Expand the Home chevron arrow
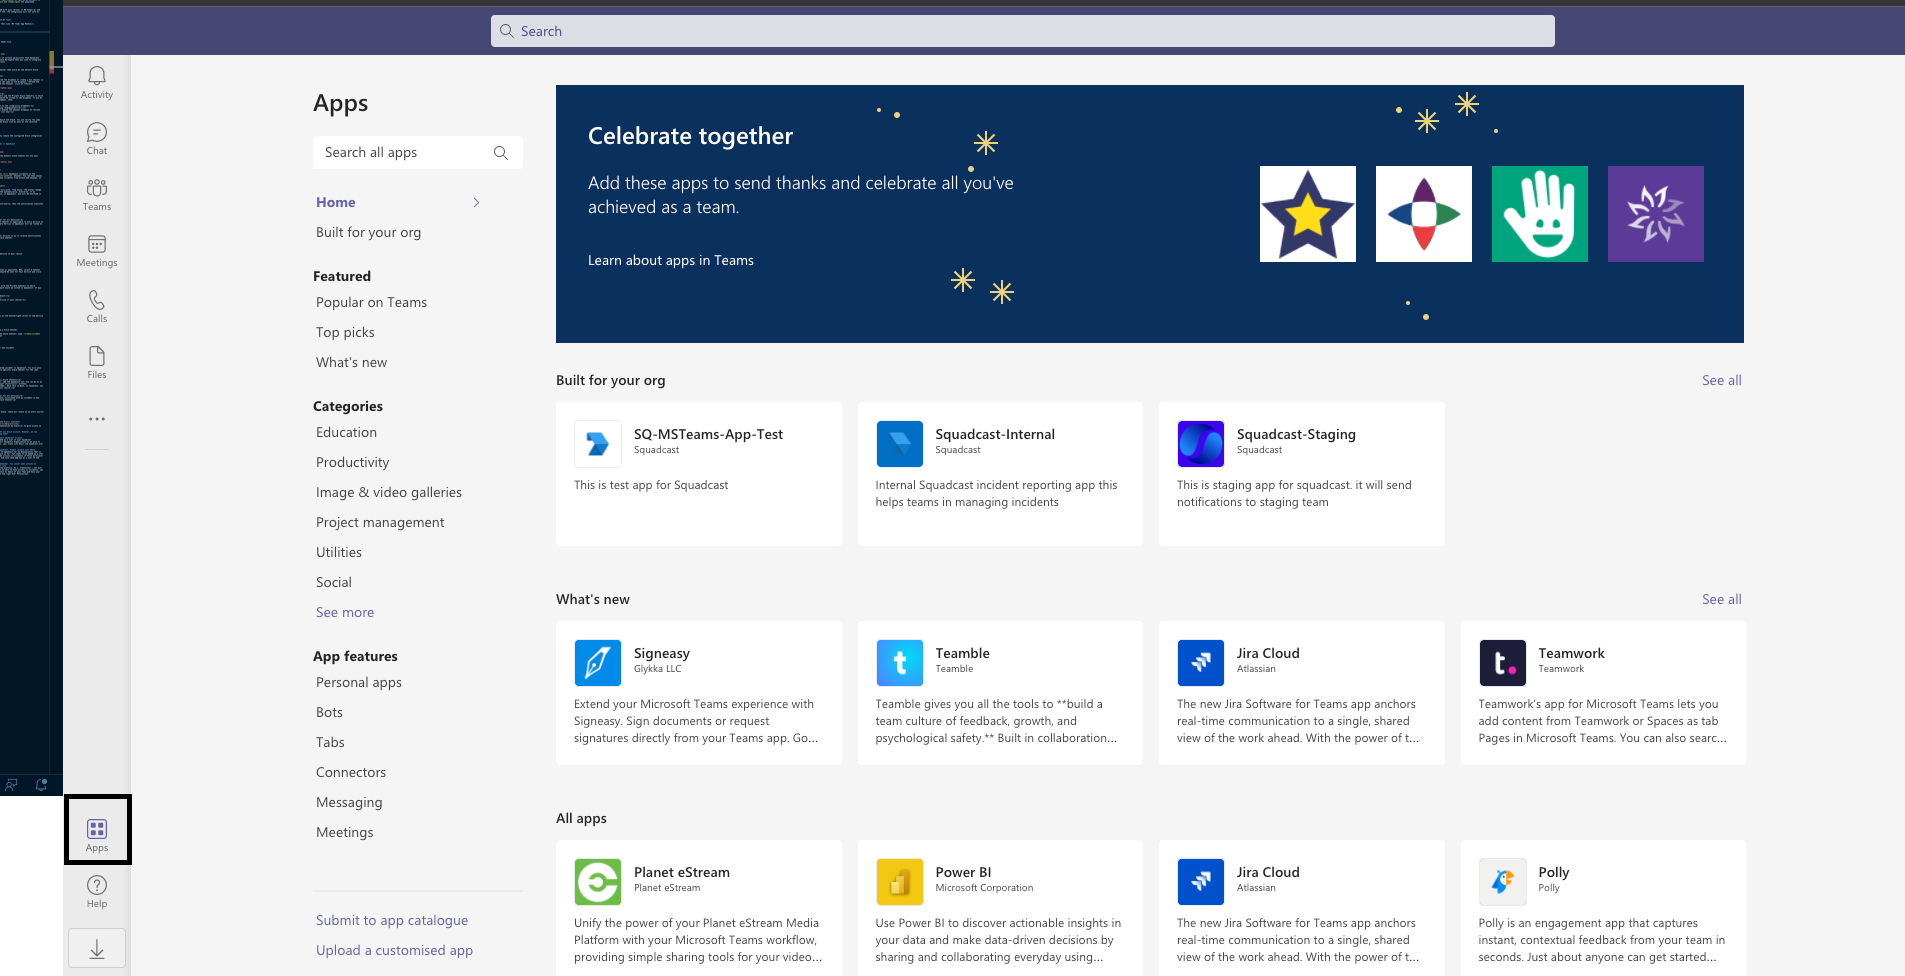The height and width of the screenshot is (976, 1905). pyautogui.click(x=476, y=202)
